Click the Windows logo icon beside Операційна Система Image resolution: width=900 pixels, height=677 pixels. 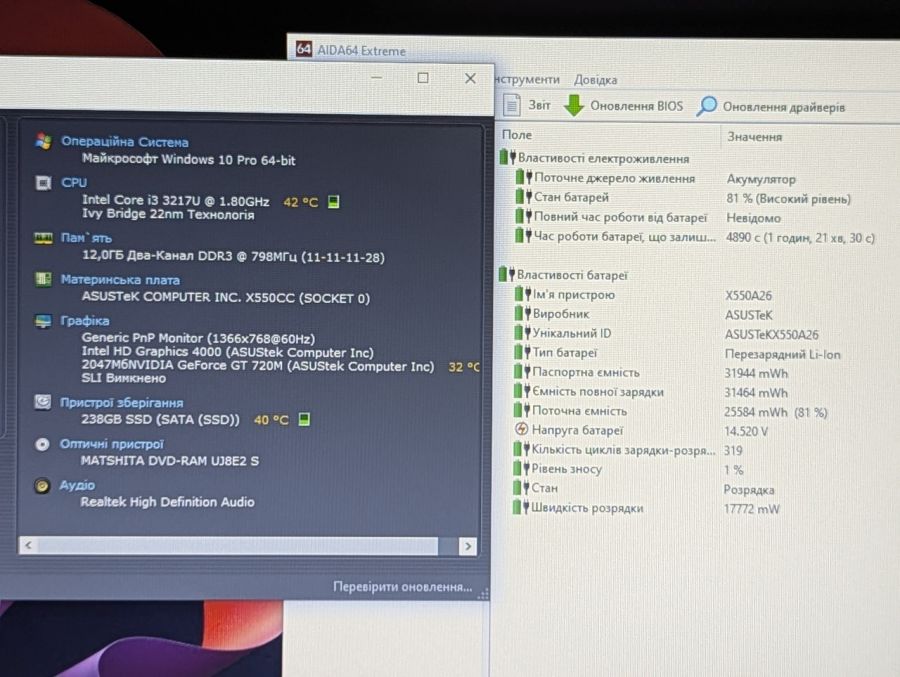(x=43, y=141)
